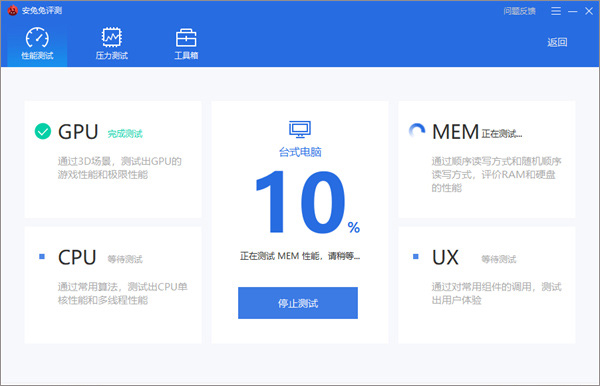Screen dimensions: 600x386
Task: Open the 工具箱 toolbox tab
Action: [x=186, y=44]
